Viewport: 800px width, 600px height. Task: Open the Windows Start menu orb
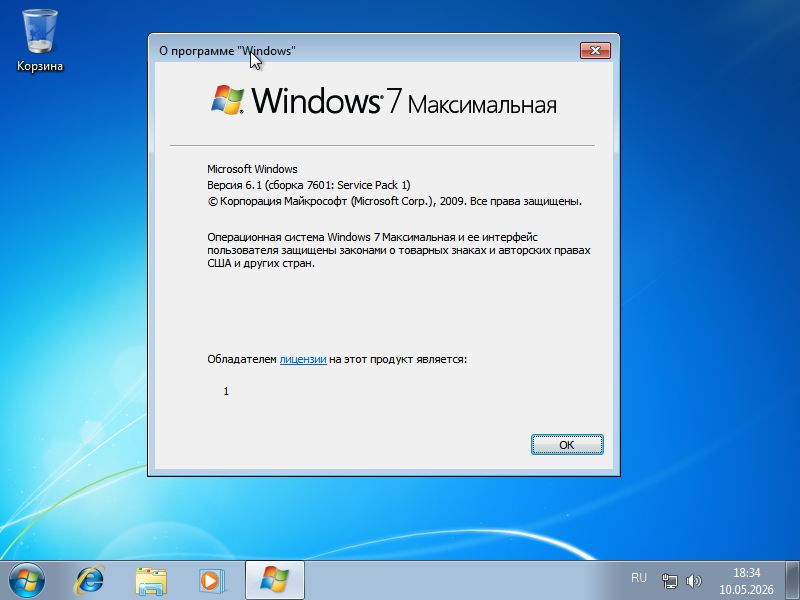pyautogui.click(x=27, y=581)
